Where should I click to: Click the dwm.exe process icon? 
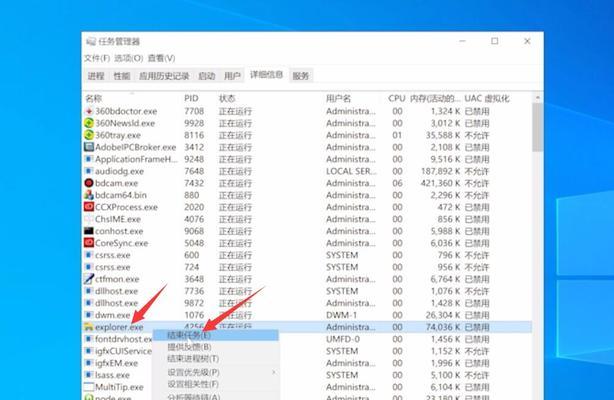pyautogui.click(x=89, y=315)
